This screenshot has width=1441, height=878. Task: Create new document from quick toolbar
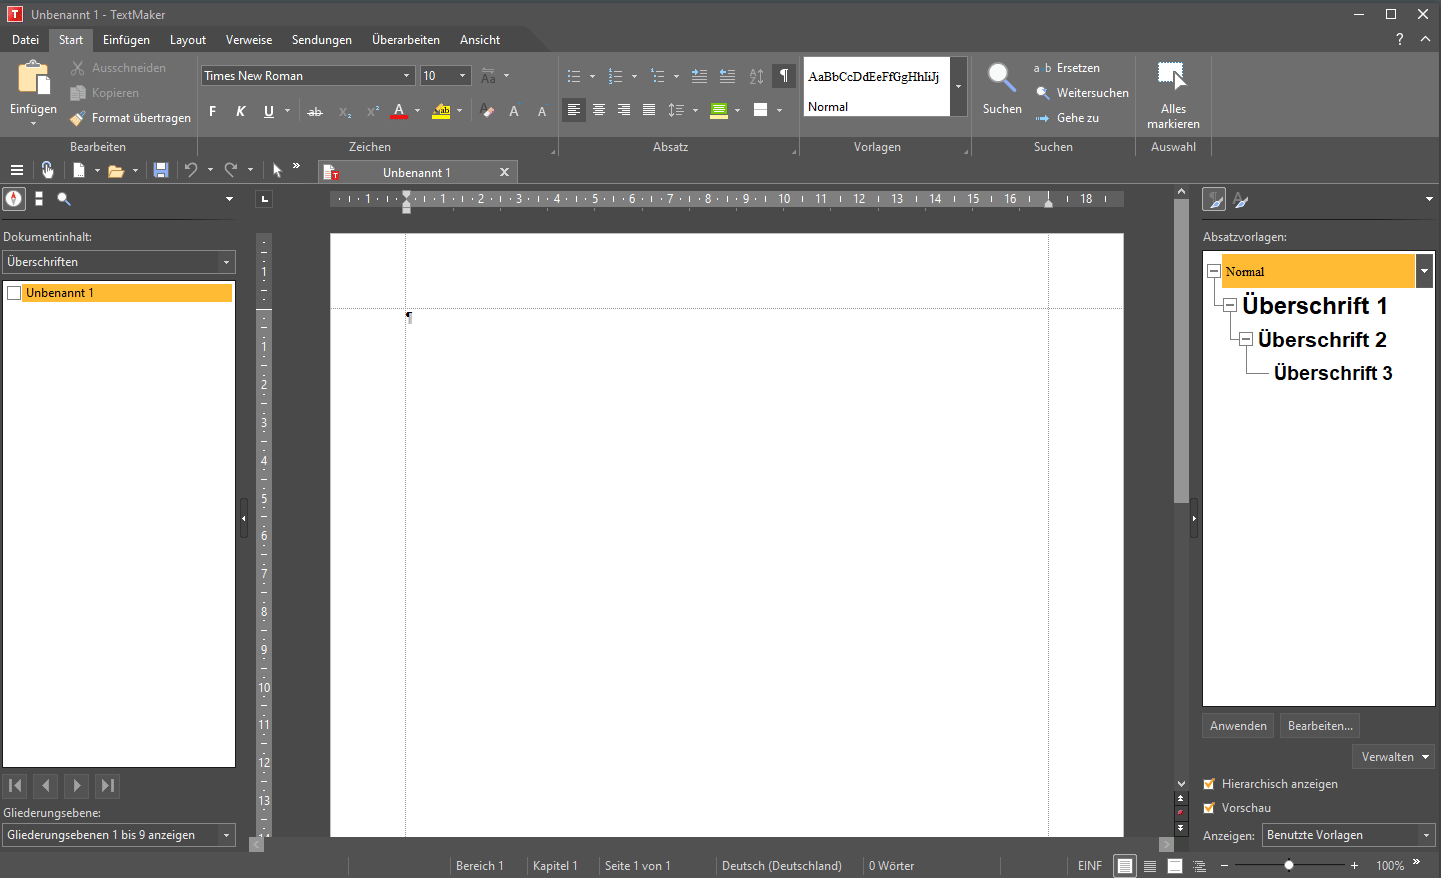pos(79,171)
